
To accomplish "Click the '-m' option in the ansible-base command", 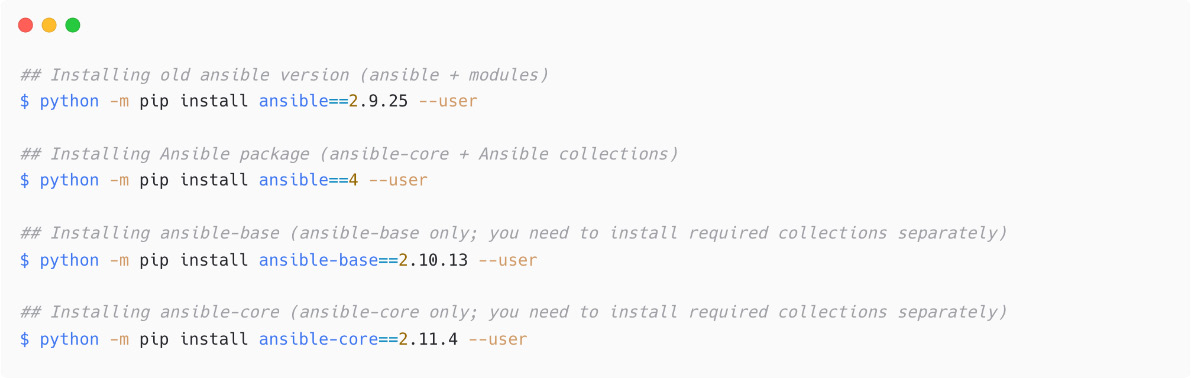I will pyautogui.click(x=119, y=260).
